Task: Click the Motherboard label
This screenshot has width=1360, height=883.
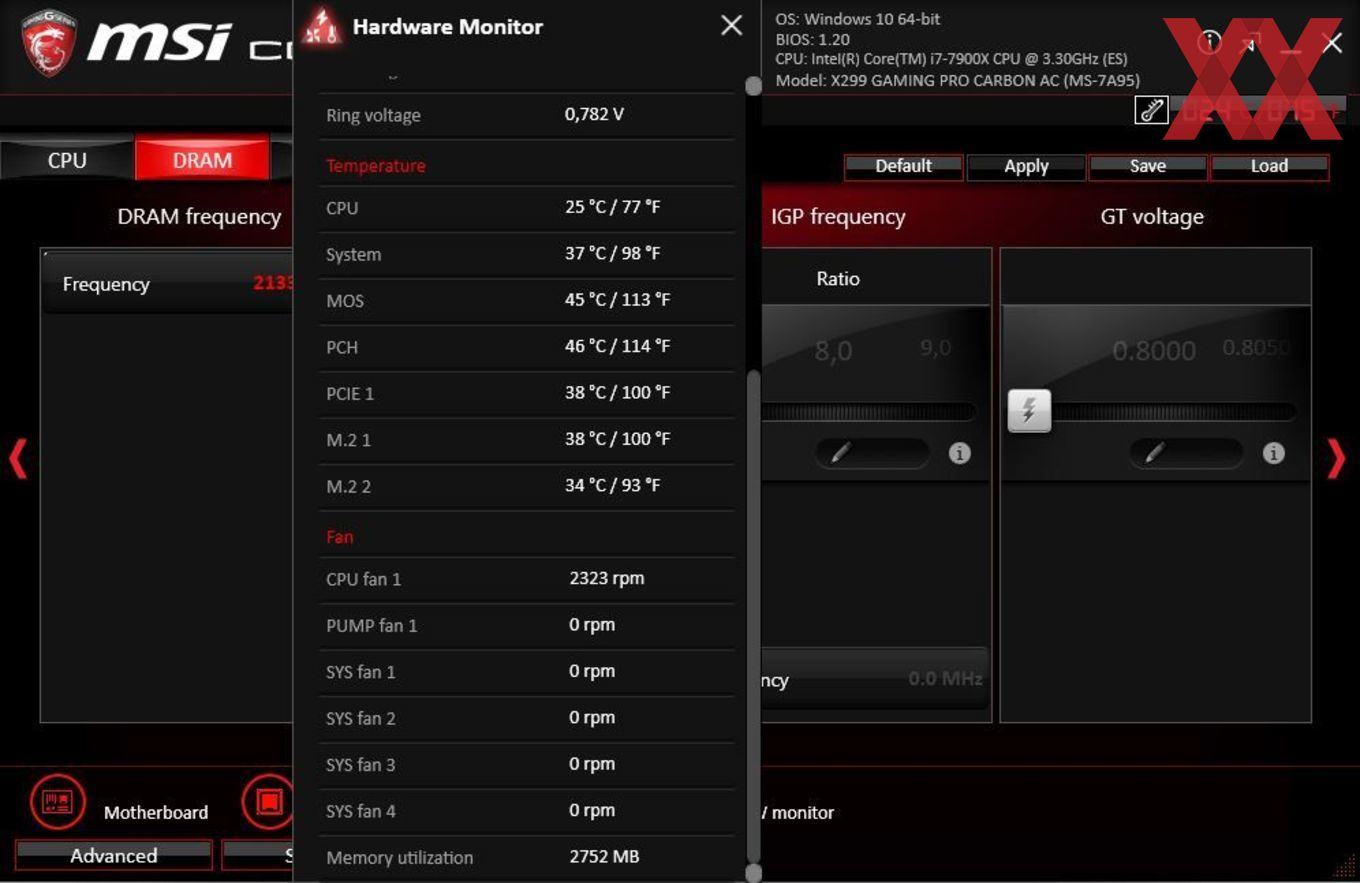Action: pyautogui.click(x=156, y=812)
